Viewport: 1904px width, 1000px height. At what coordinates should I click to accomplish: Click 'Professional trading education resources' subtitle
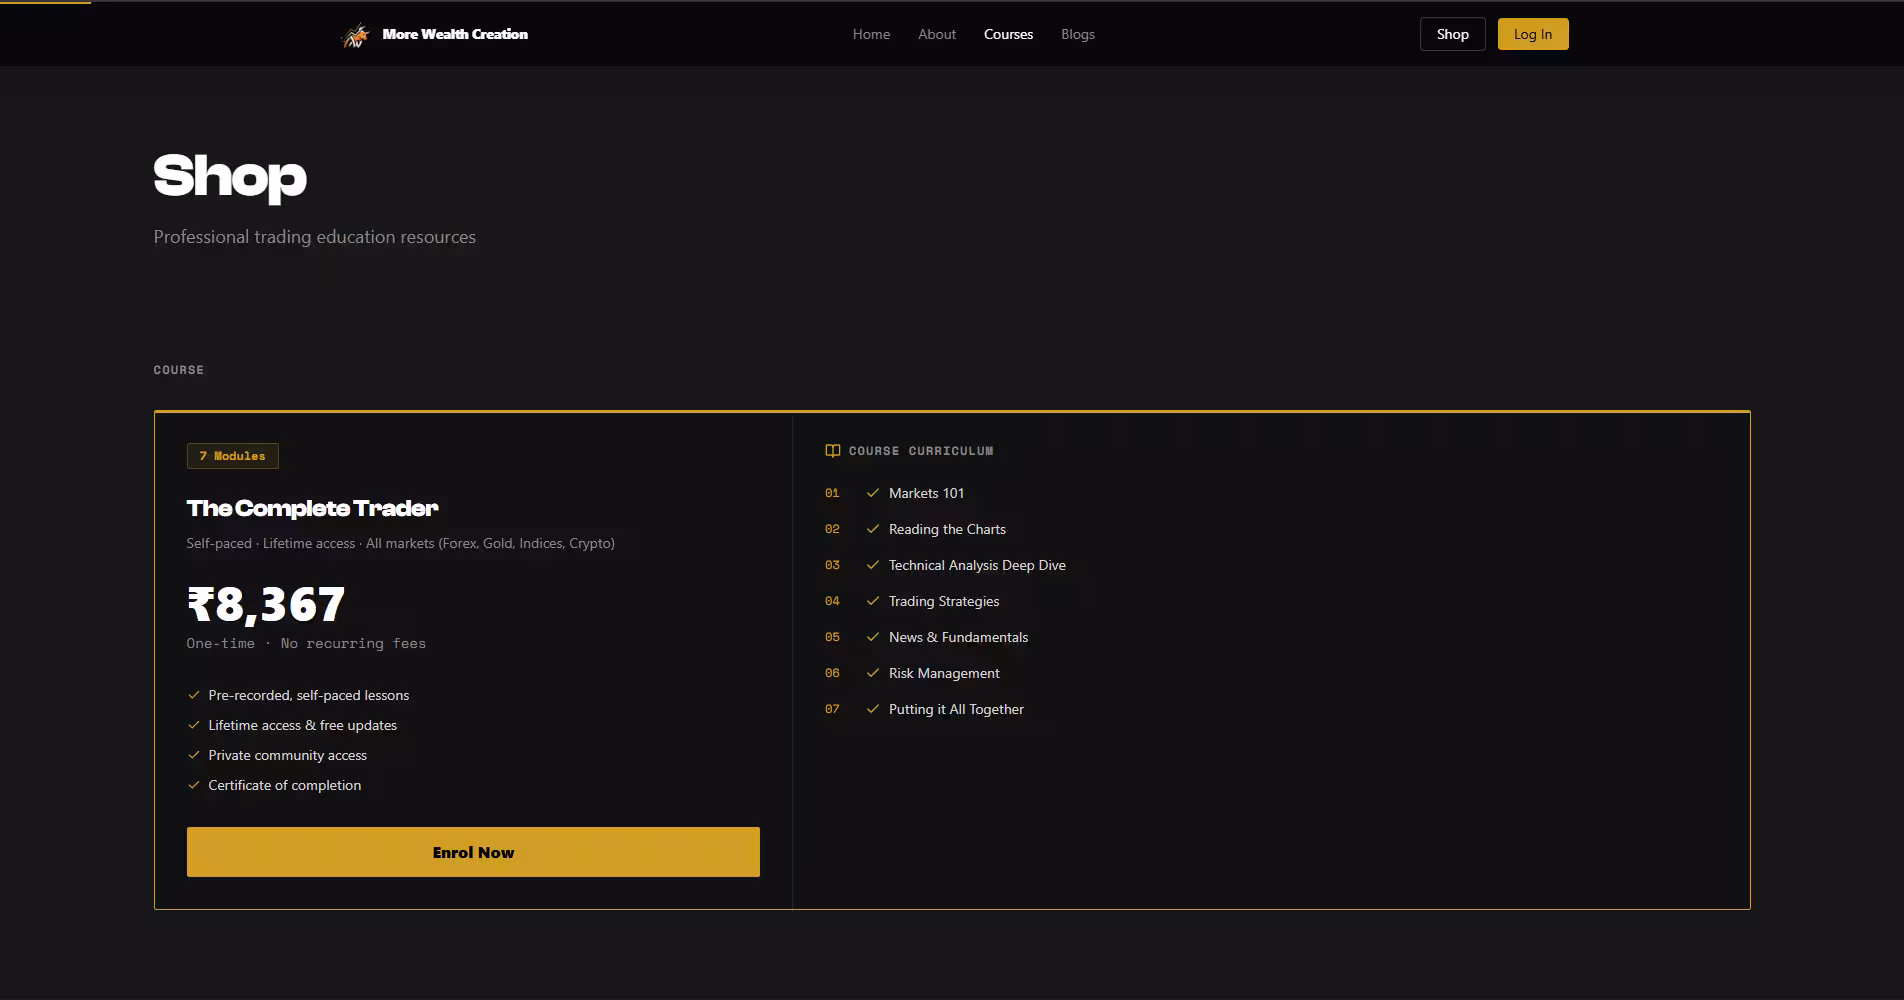coord(315,237)
